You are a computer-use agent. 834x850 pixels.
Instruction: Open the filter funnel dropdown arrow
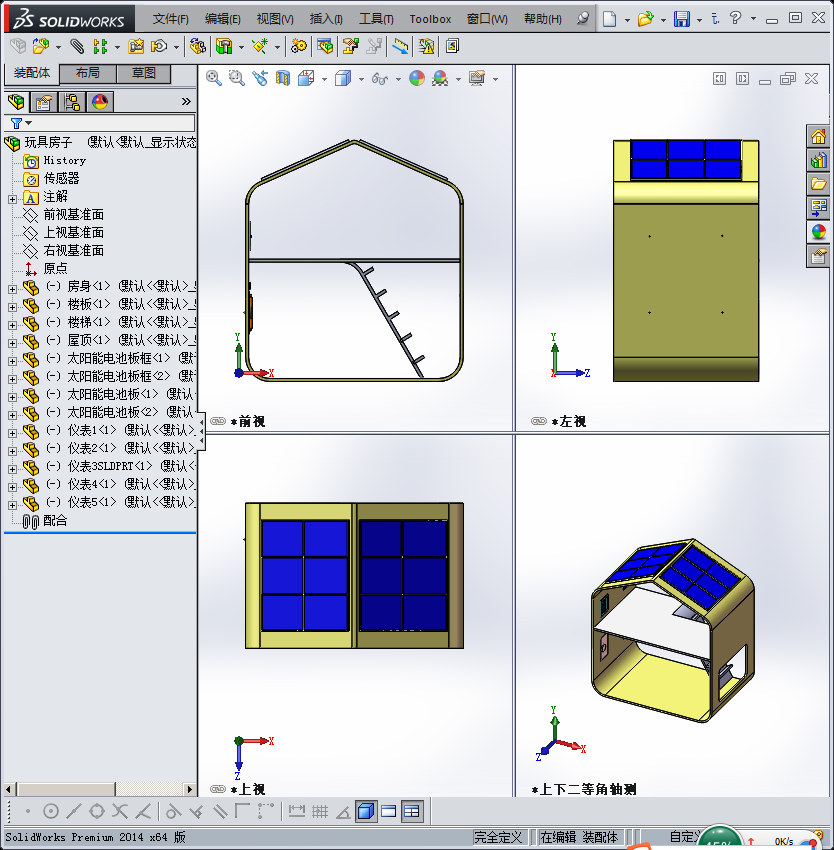click(29, 123)
